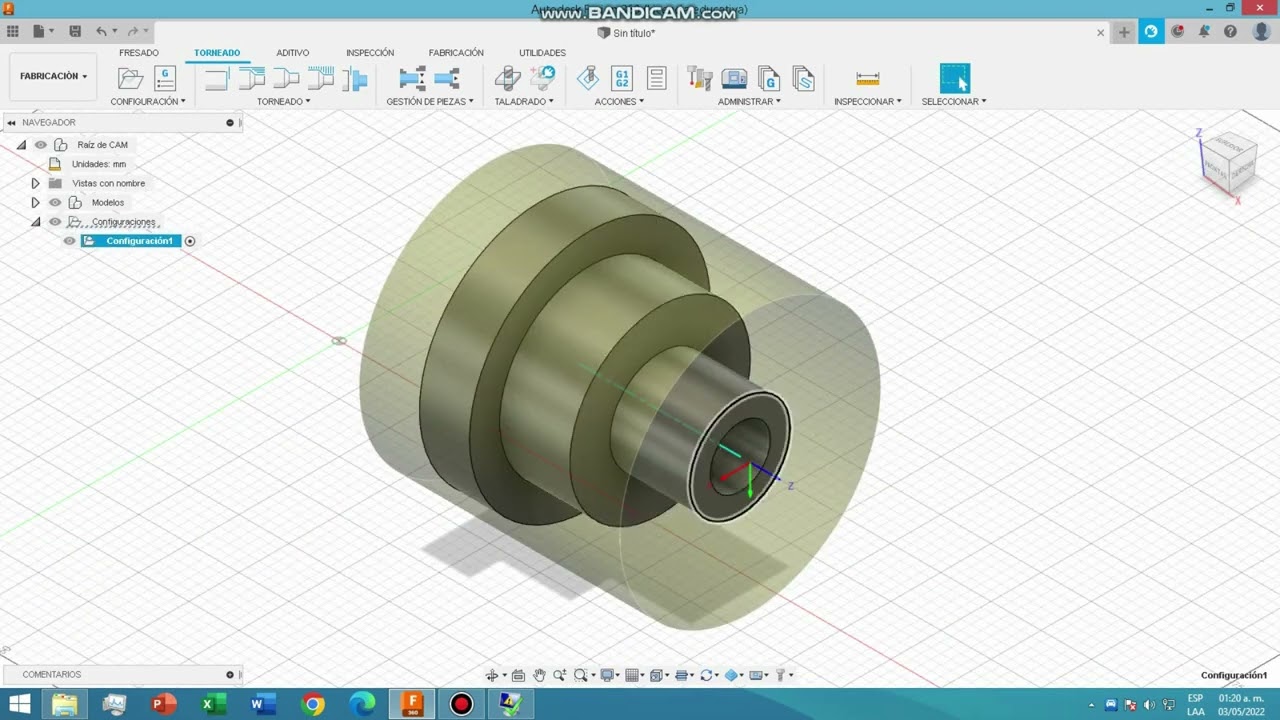Switch to the INSPECCIÓN tab

pos(370,53)
